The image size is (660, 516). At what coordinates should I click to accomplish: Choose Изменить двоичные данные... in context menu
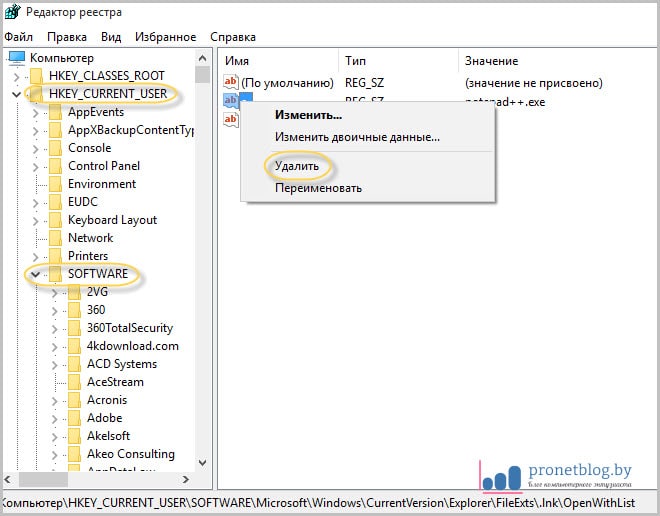(357, 137)
